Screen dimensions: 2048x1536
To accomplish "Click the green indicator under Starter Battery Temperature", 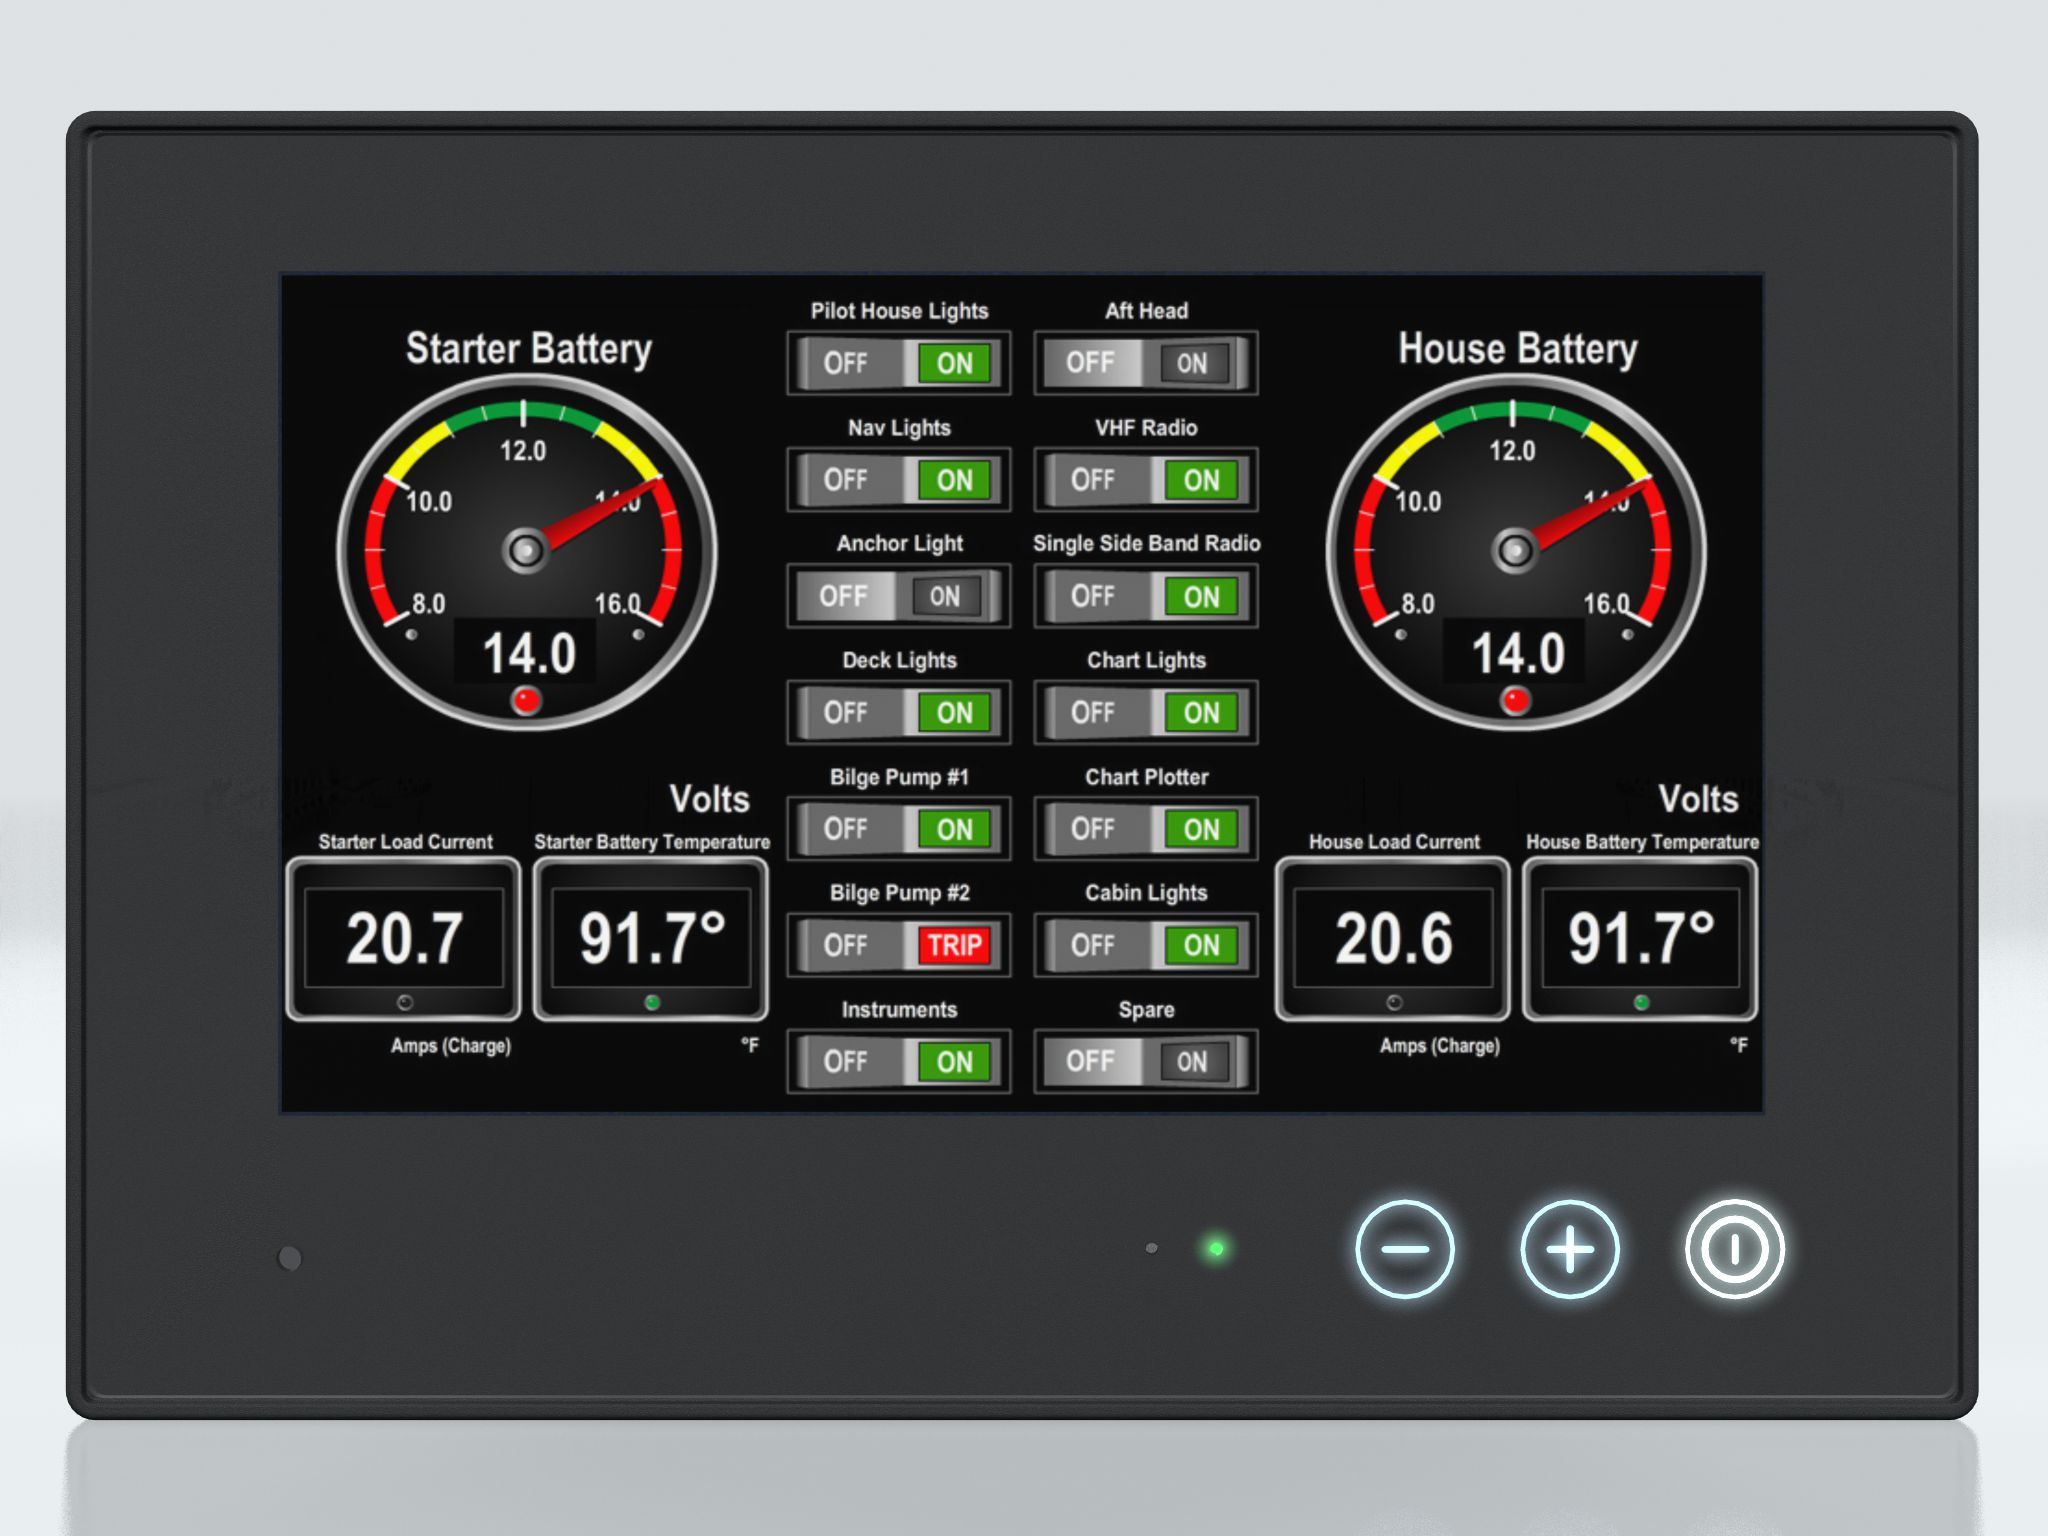I will [652, 1002].
